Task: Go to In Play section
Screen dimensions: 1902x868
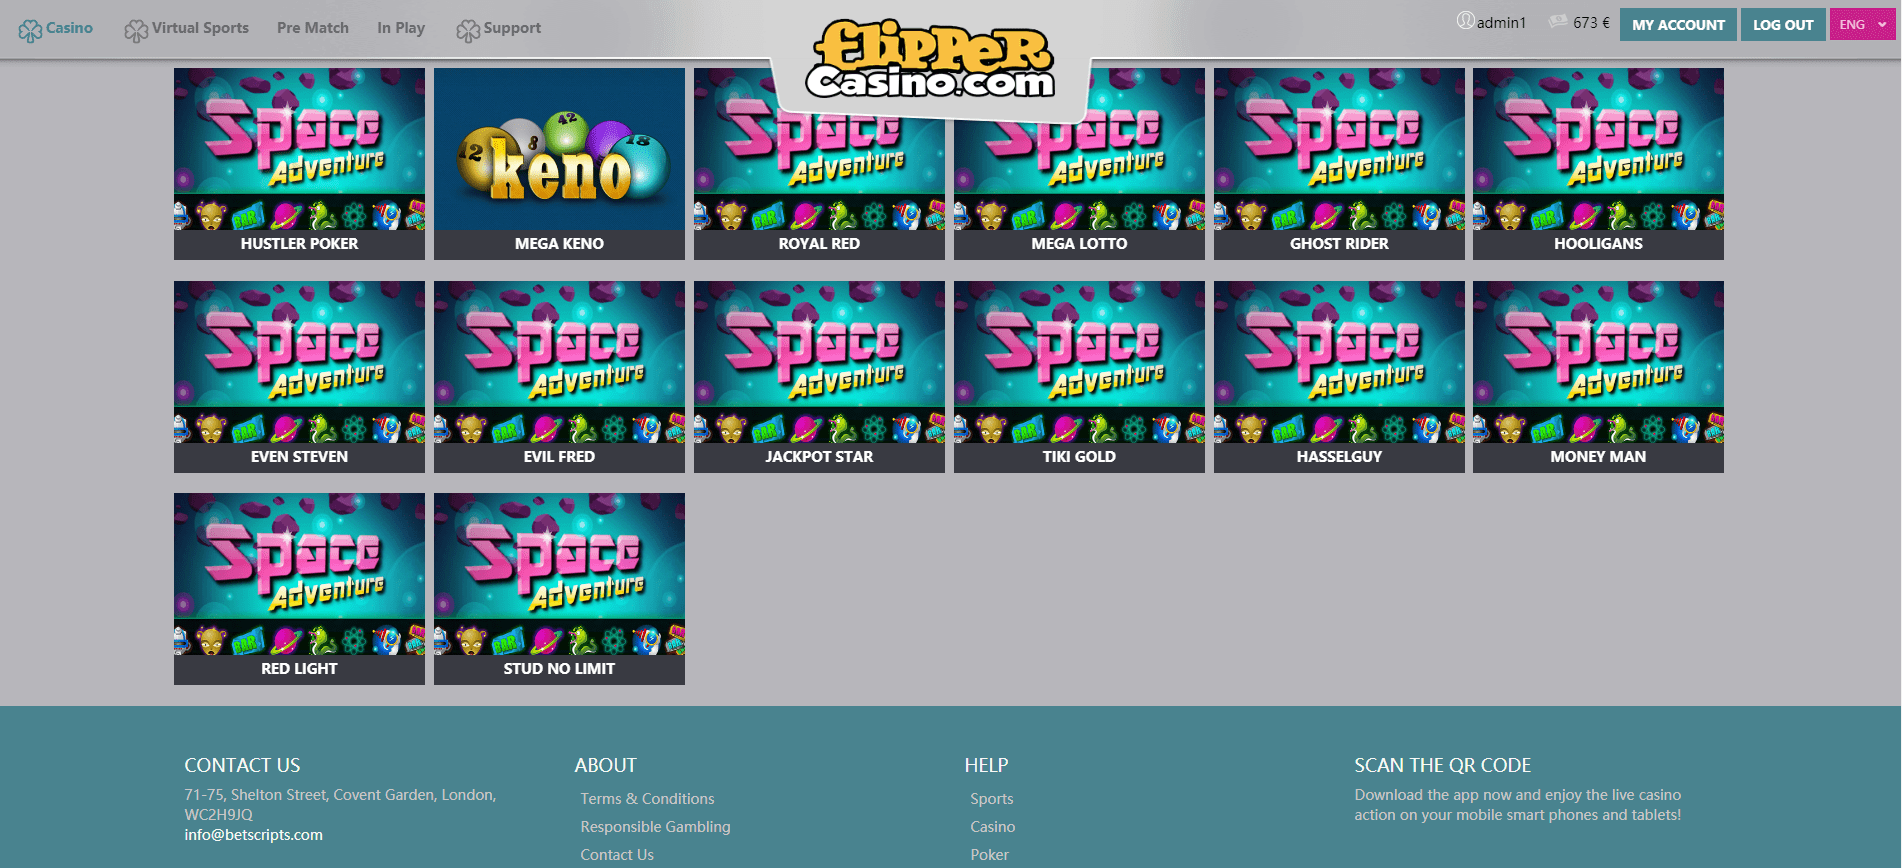Action: coord(401,28)
